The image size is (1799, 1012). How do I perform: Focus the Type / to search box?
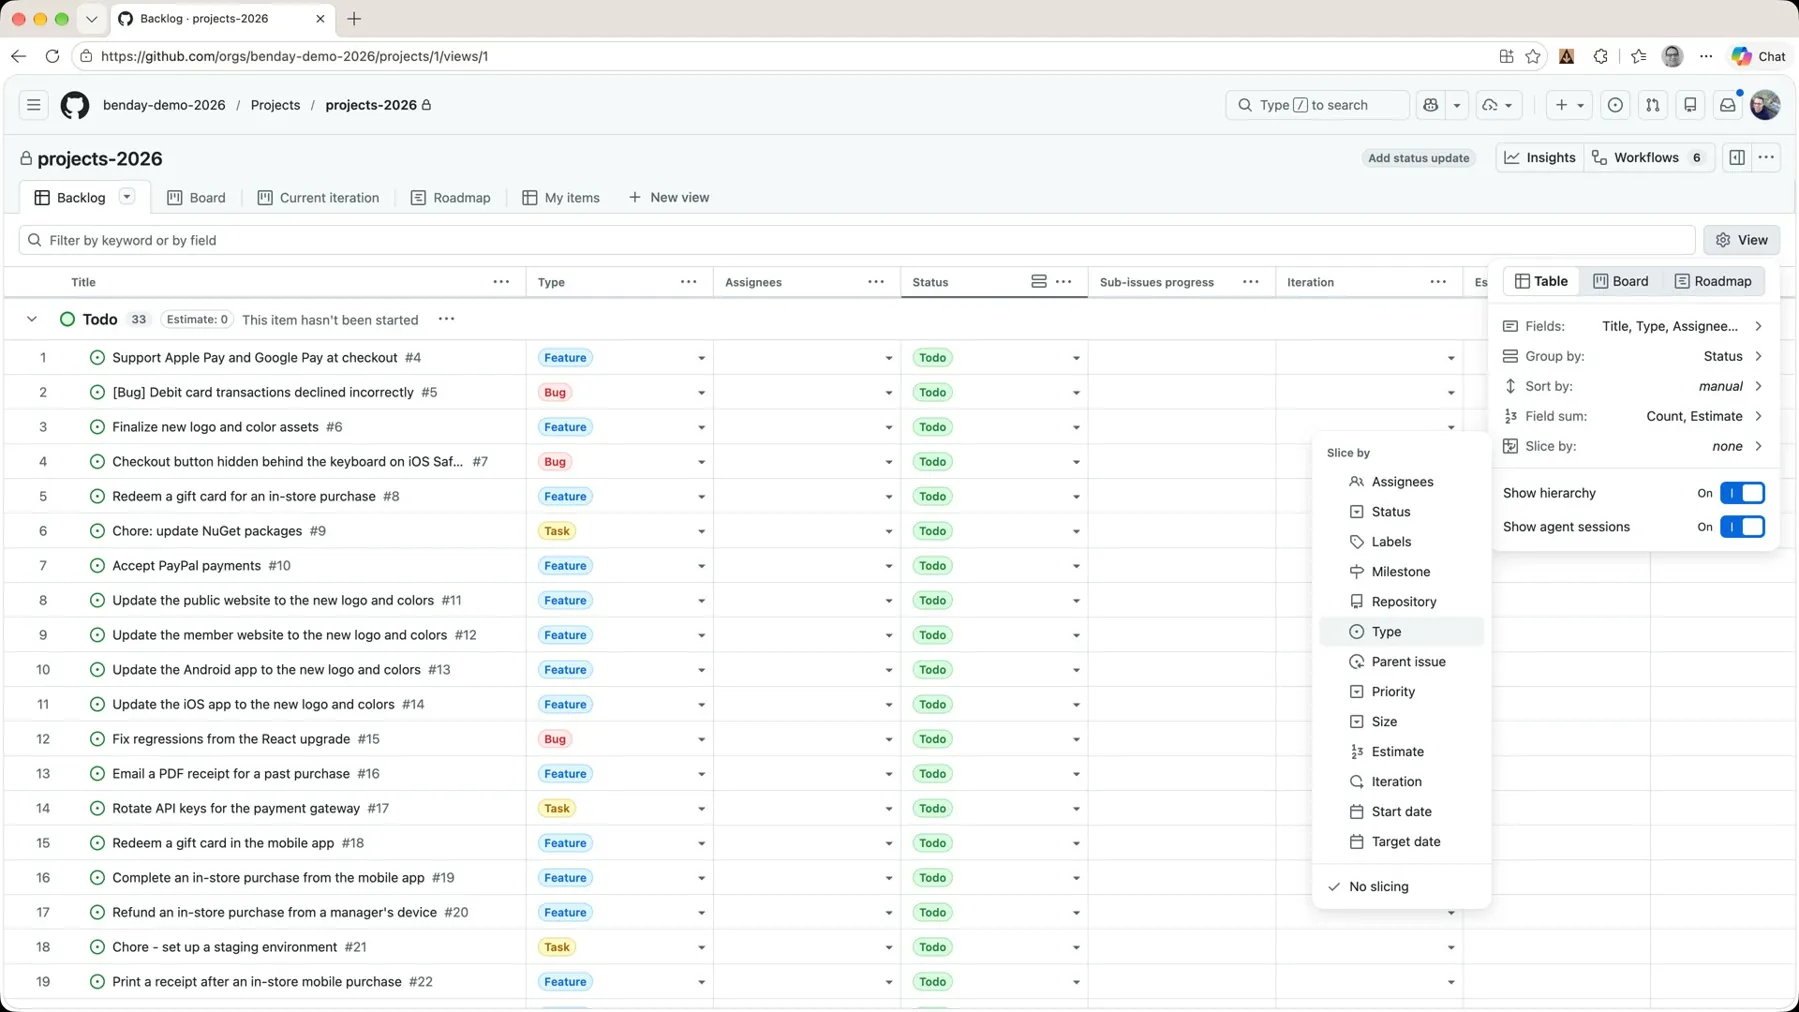point(1317,105)
